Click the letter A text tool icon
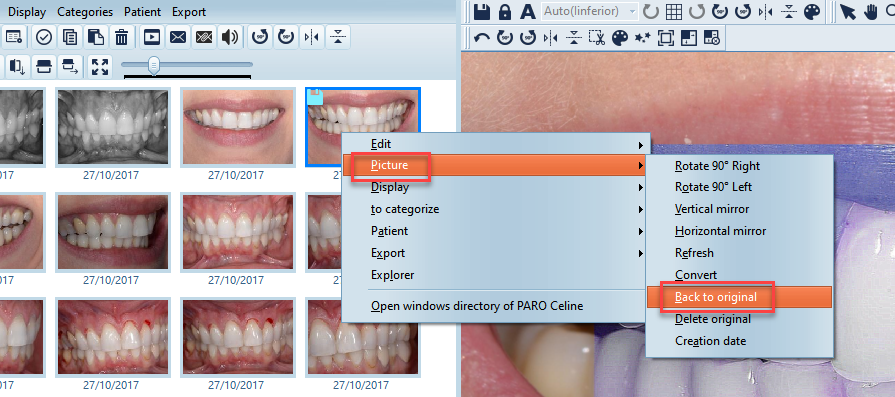This screenshot has width=895, height=397. [529, 11]
